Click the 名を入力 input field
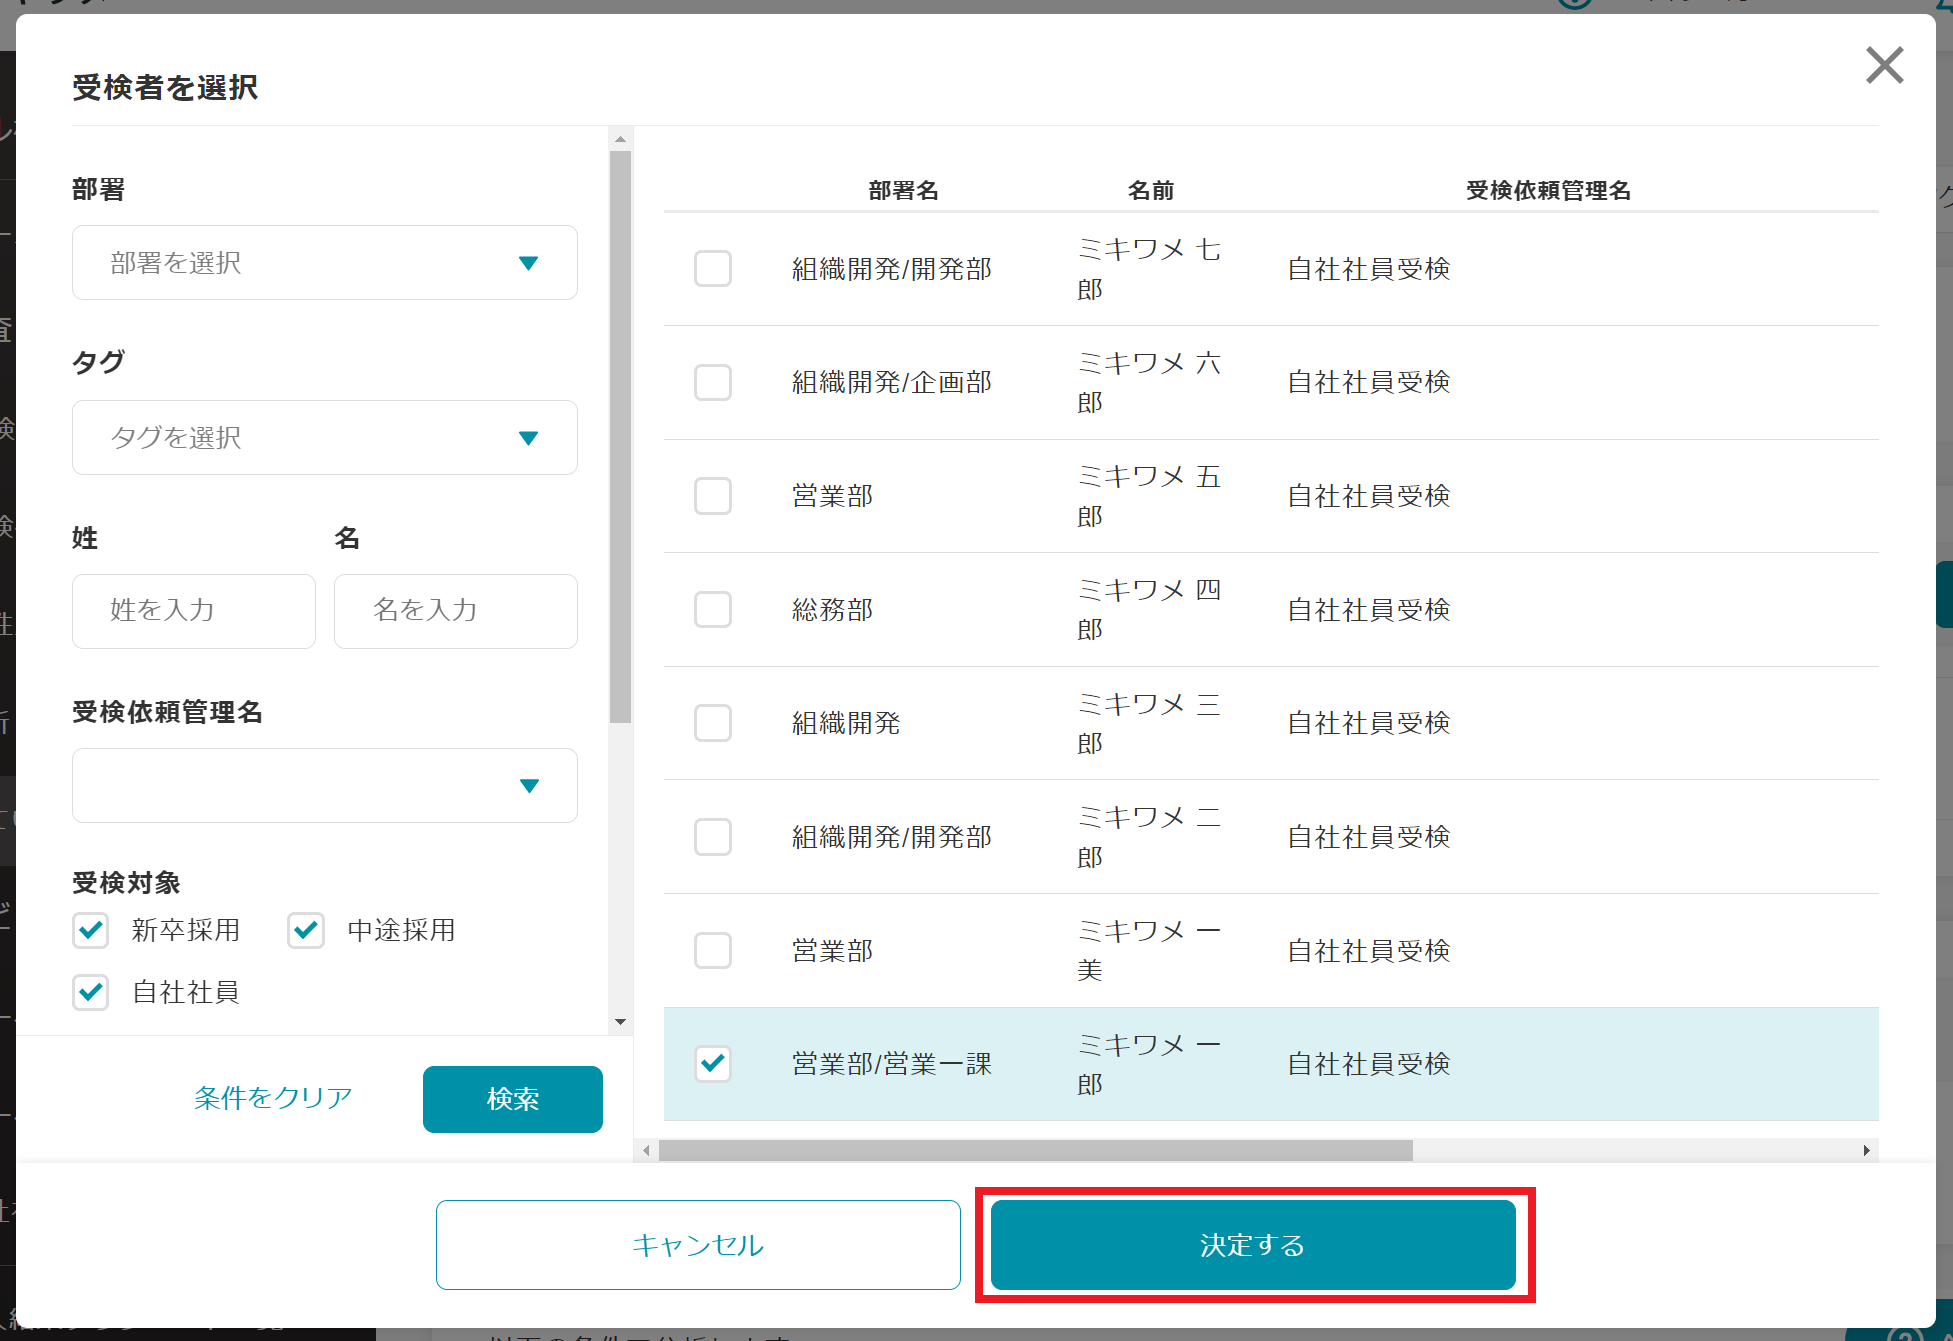 (455, 611)
